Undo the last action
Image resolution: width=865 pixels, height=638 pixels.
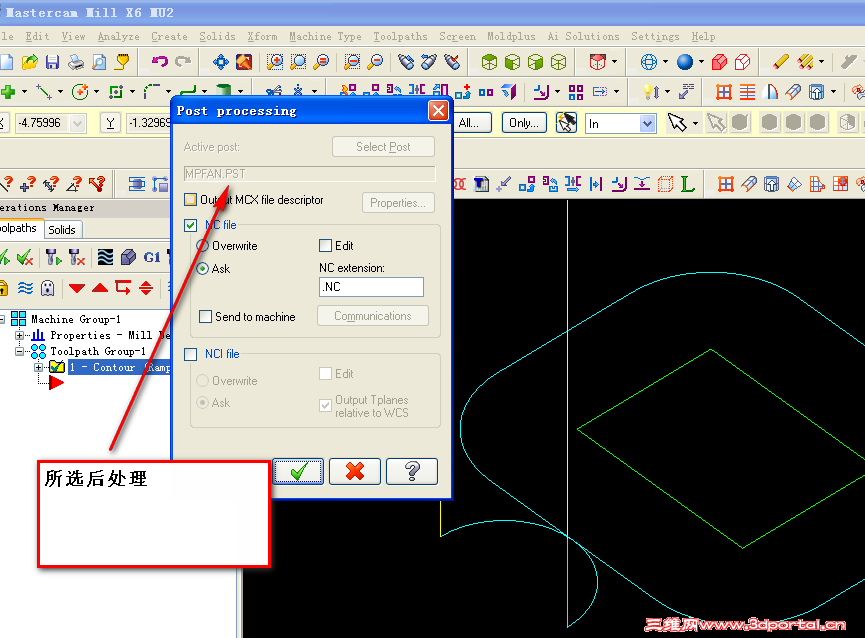[x=159, y=61]
